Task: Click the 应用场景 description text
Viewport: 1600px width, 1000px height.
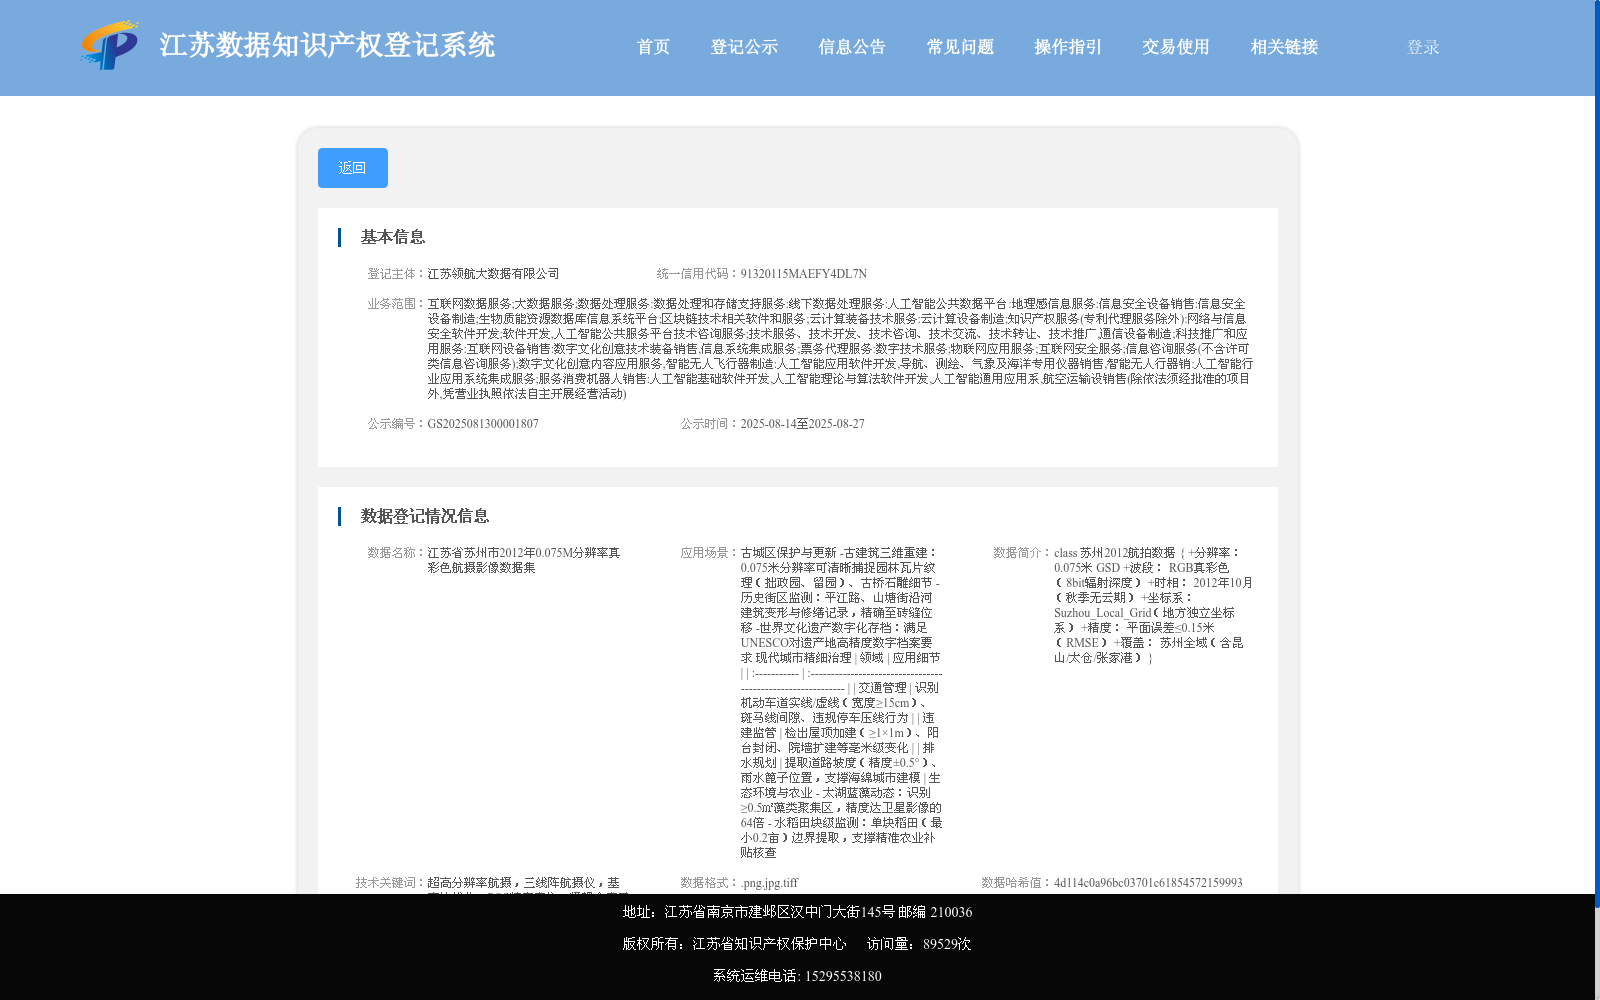Action: [x=841, y=703]
